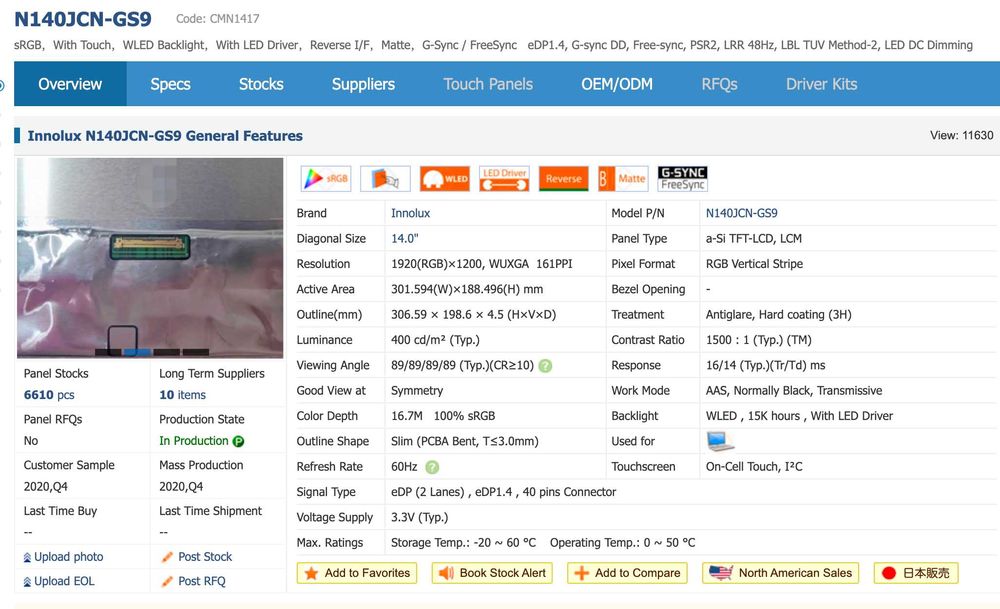Screen dimensions: 1000x609
Task: Click the Post Stock link
Action: pos(197,557)
